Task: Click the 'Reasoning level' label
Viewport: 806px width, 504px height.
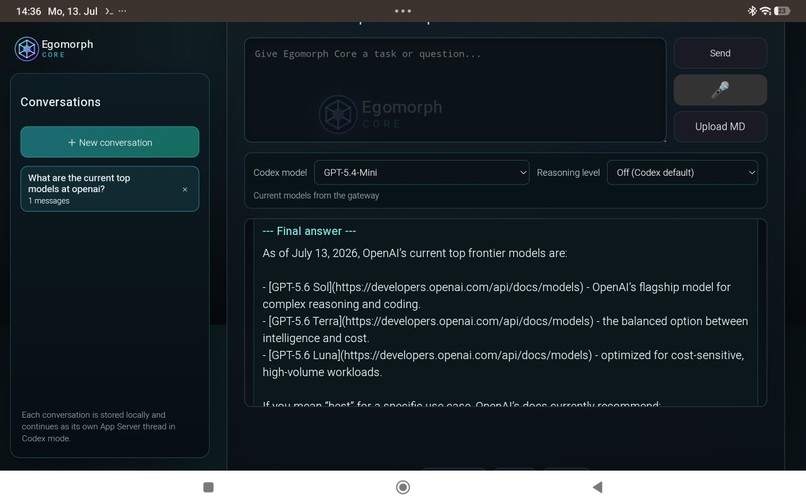Action: pyautogui.click(x=568, y=173)
